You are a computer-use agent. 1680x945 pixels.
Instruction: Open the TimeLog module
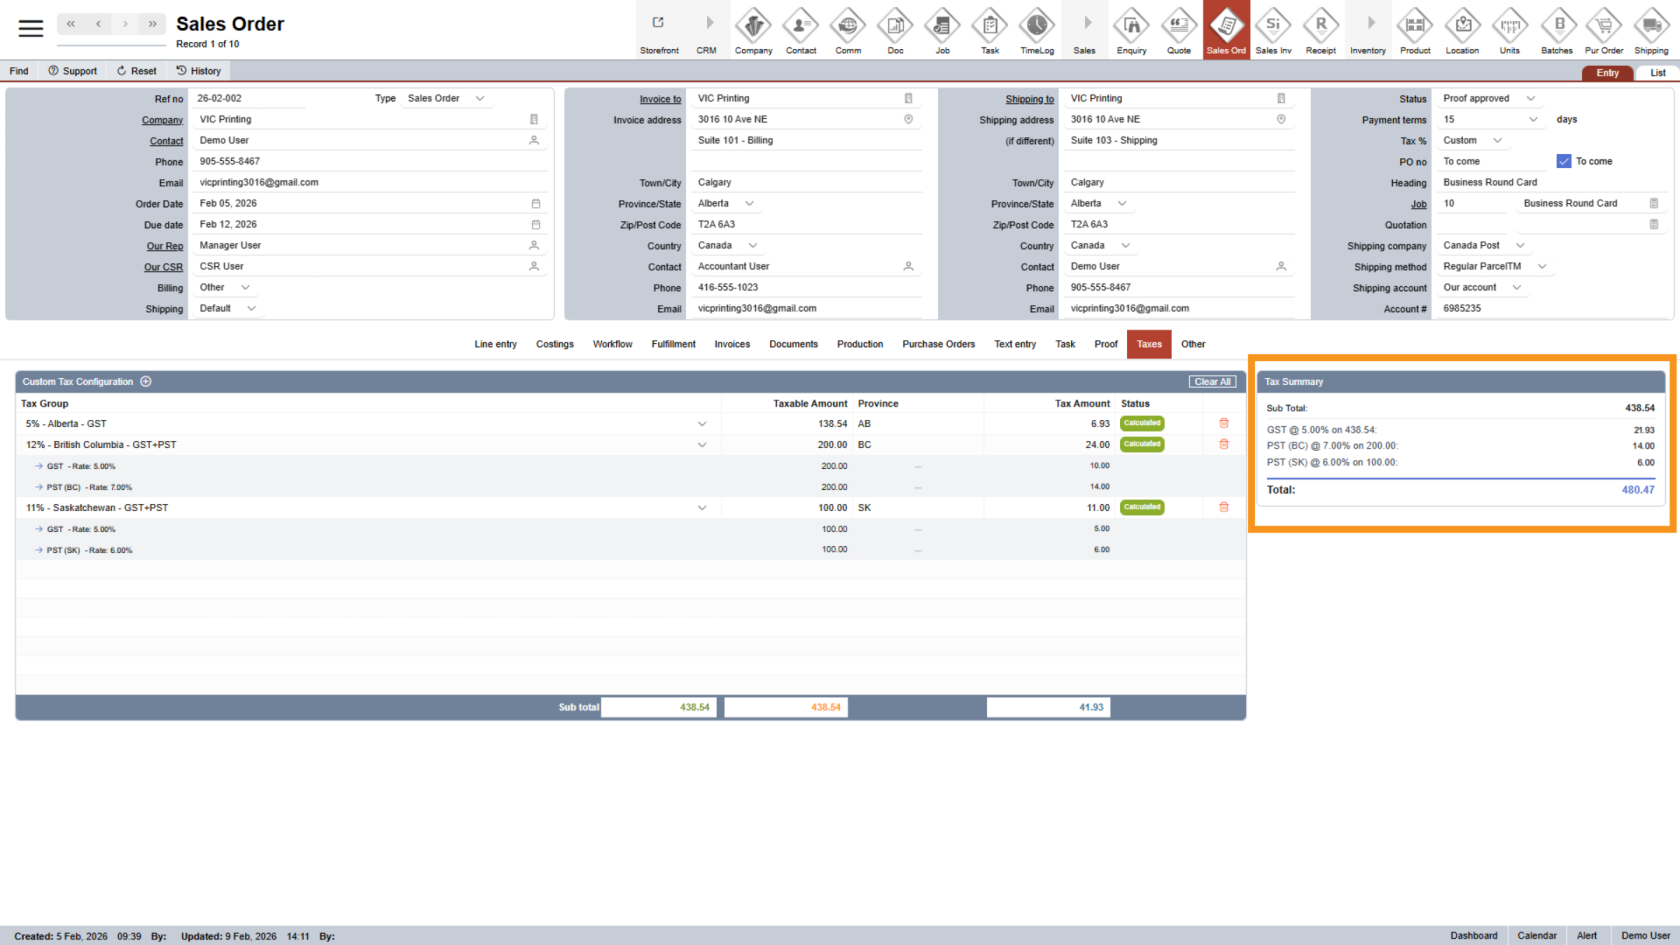(1037, 30)
